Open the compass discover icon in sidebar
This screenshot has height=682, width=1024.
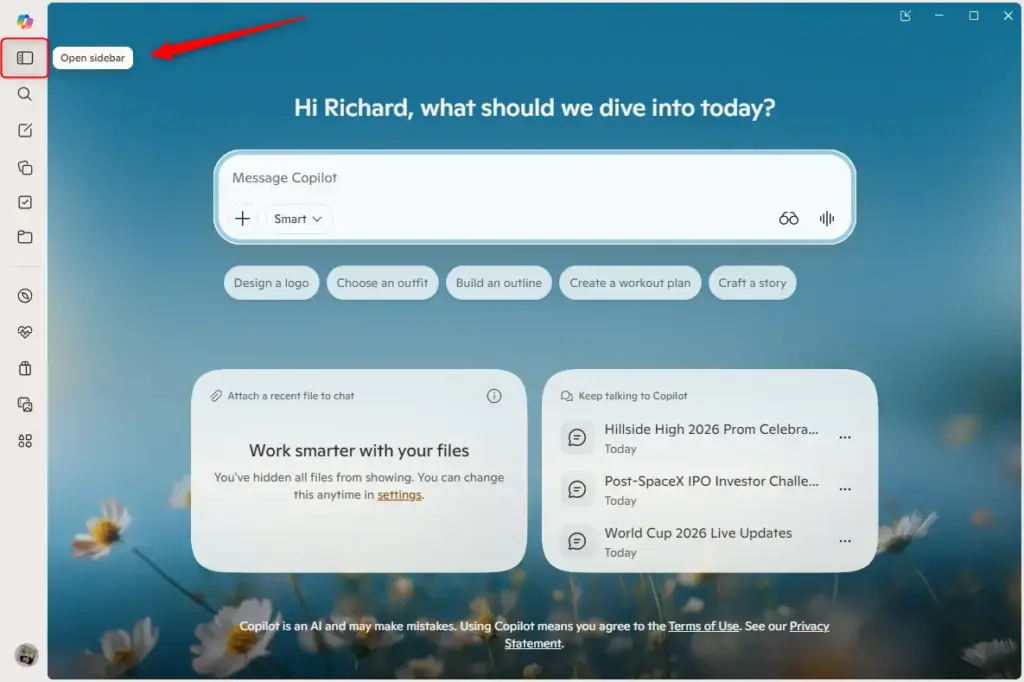[25, 296]
